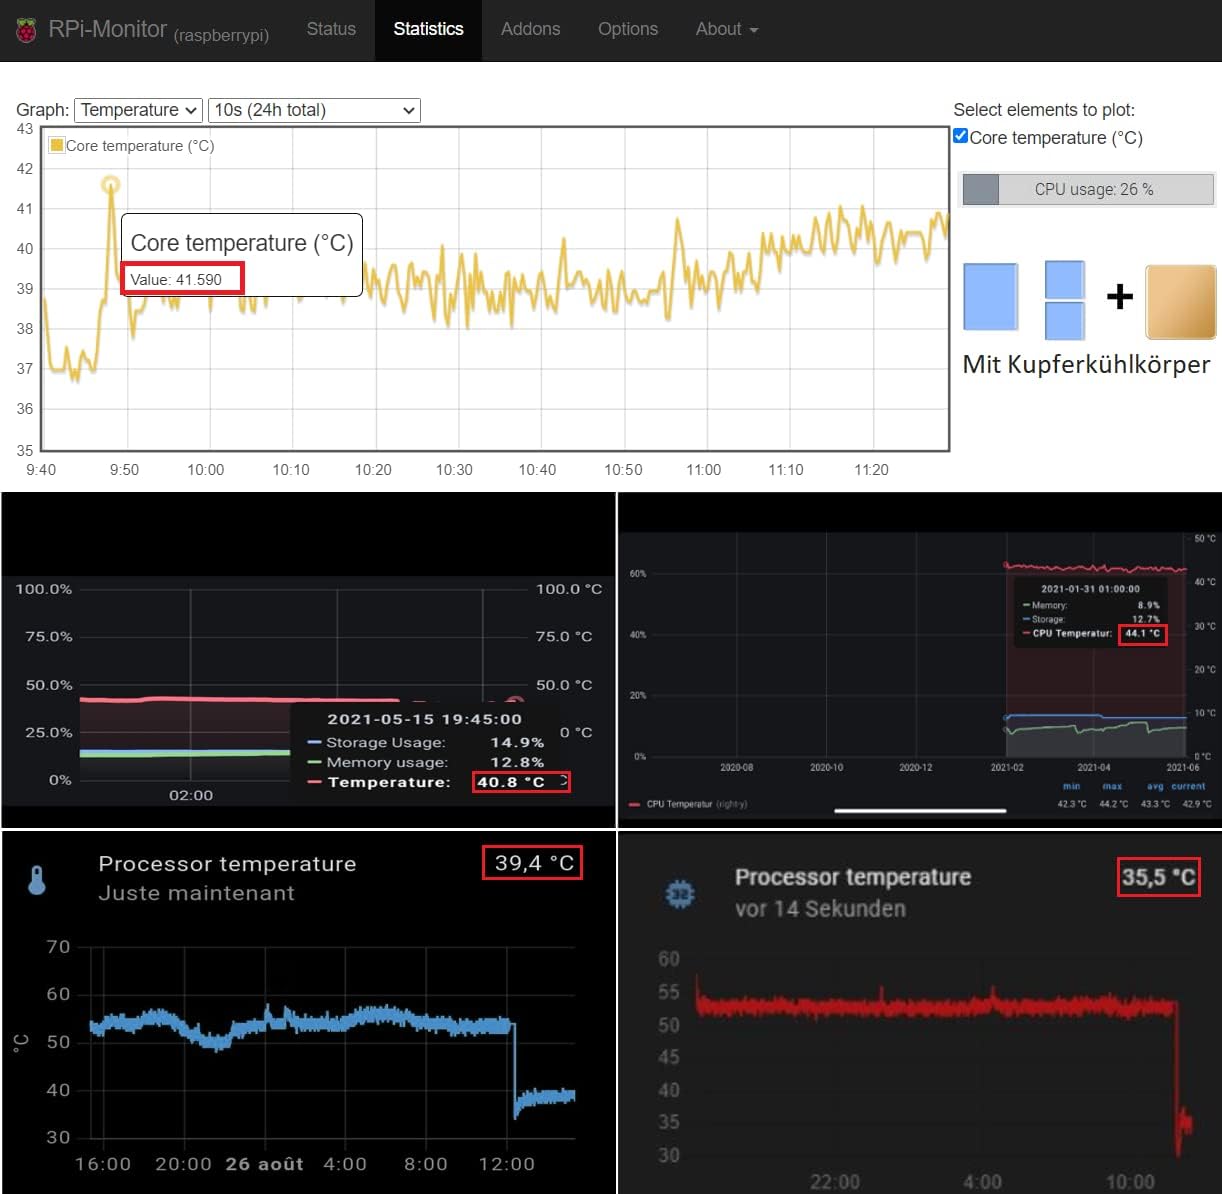Click the blue CPU chip icon
1222x1194 pixels.
click(x=680, y=893)
